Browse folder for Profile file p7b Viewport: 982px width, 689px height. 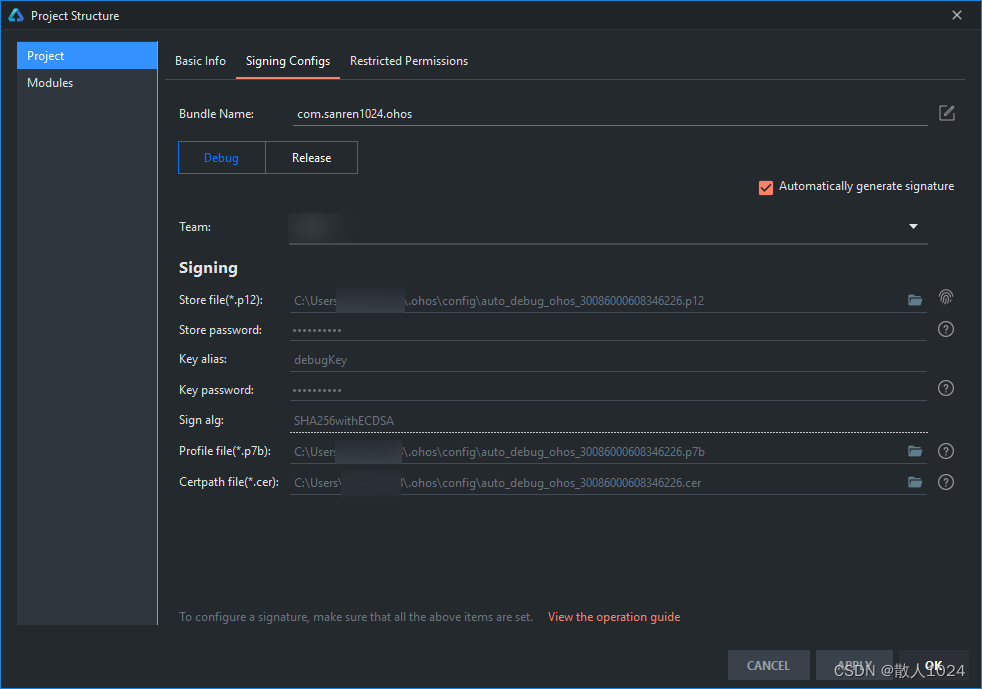(x=915, y=451)
